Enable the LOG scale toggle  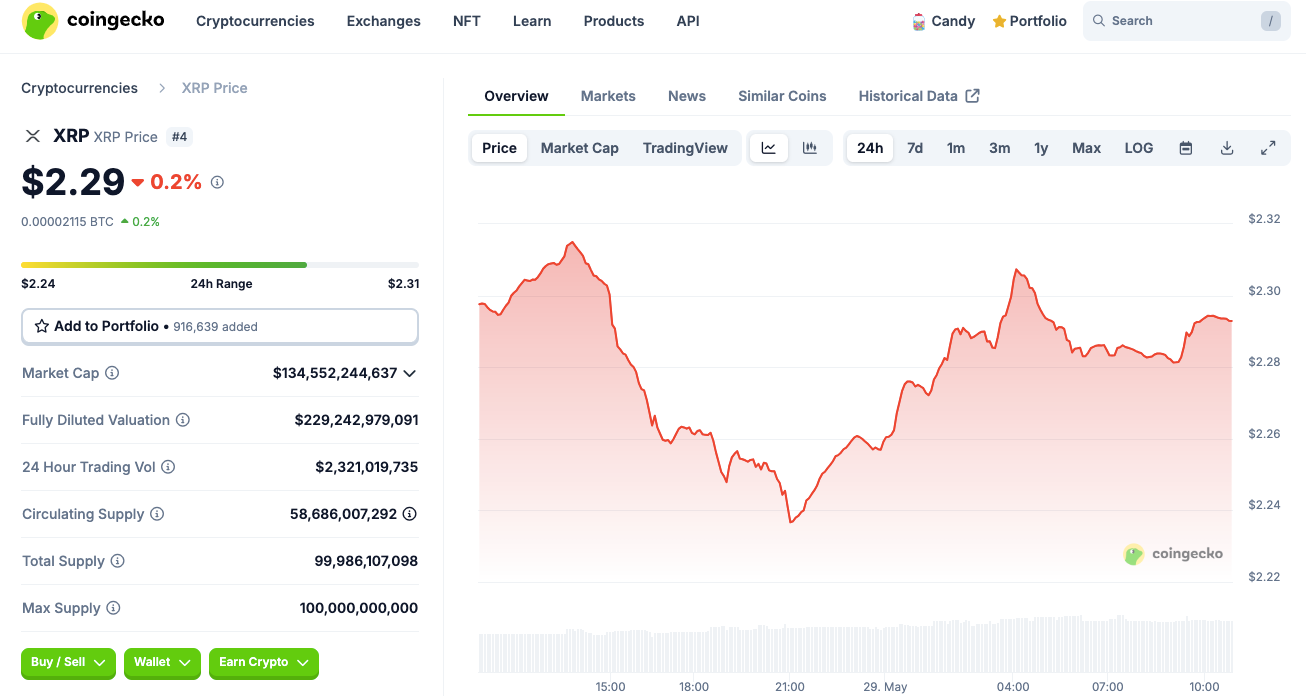pos(1139,148)
